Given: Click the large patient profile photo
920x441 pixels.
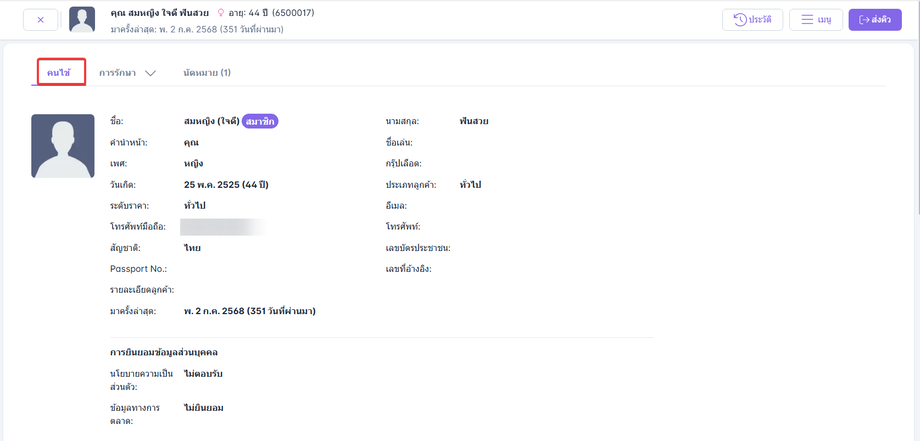Looking at the screenshot, I should (63, 146).
